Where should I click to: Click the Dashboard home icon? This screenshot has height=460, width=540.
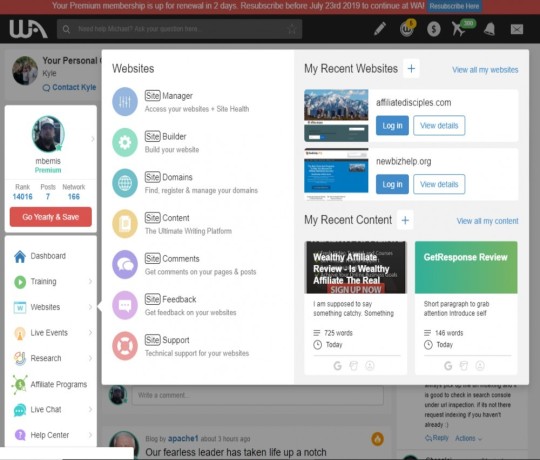(x=20, y=256)
